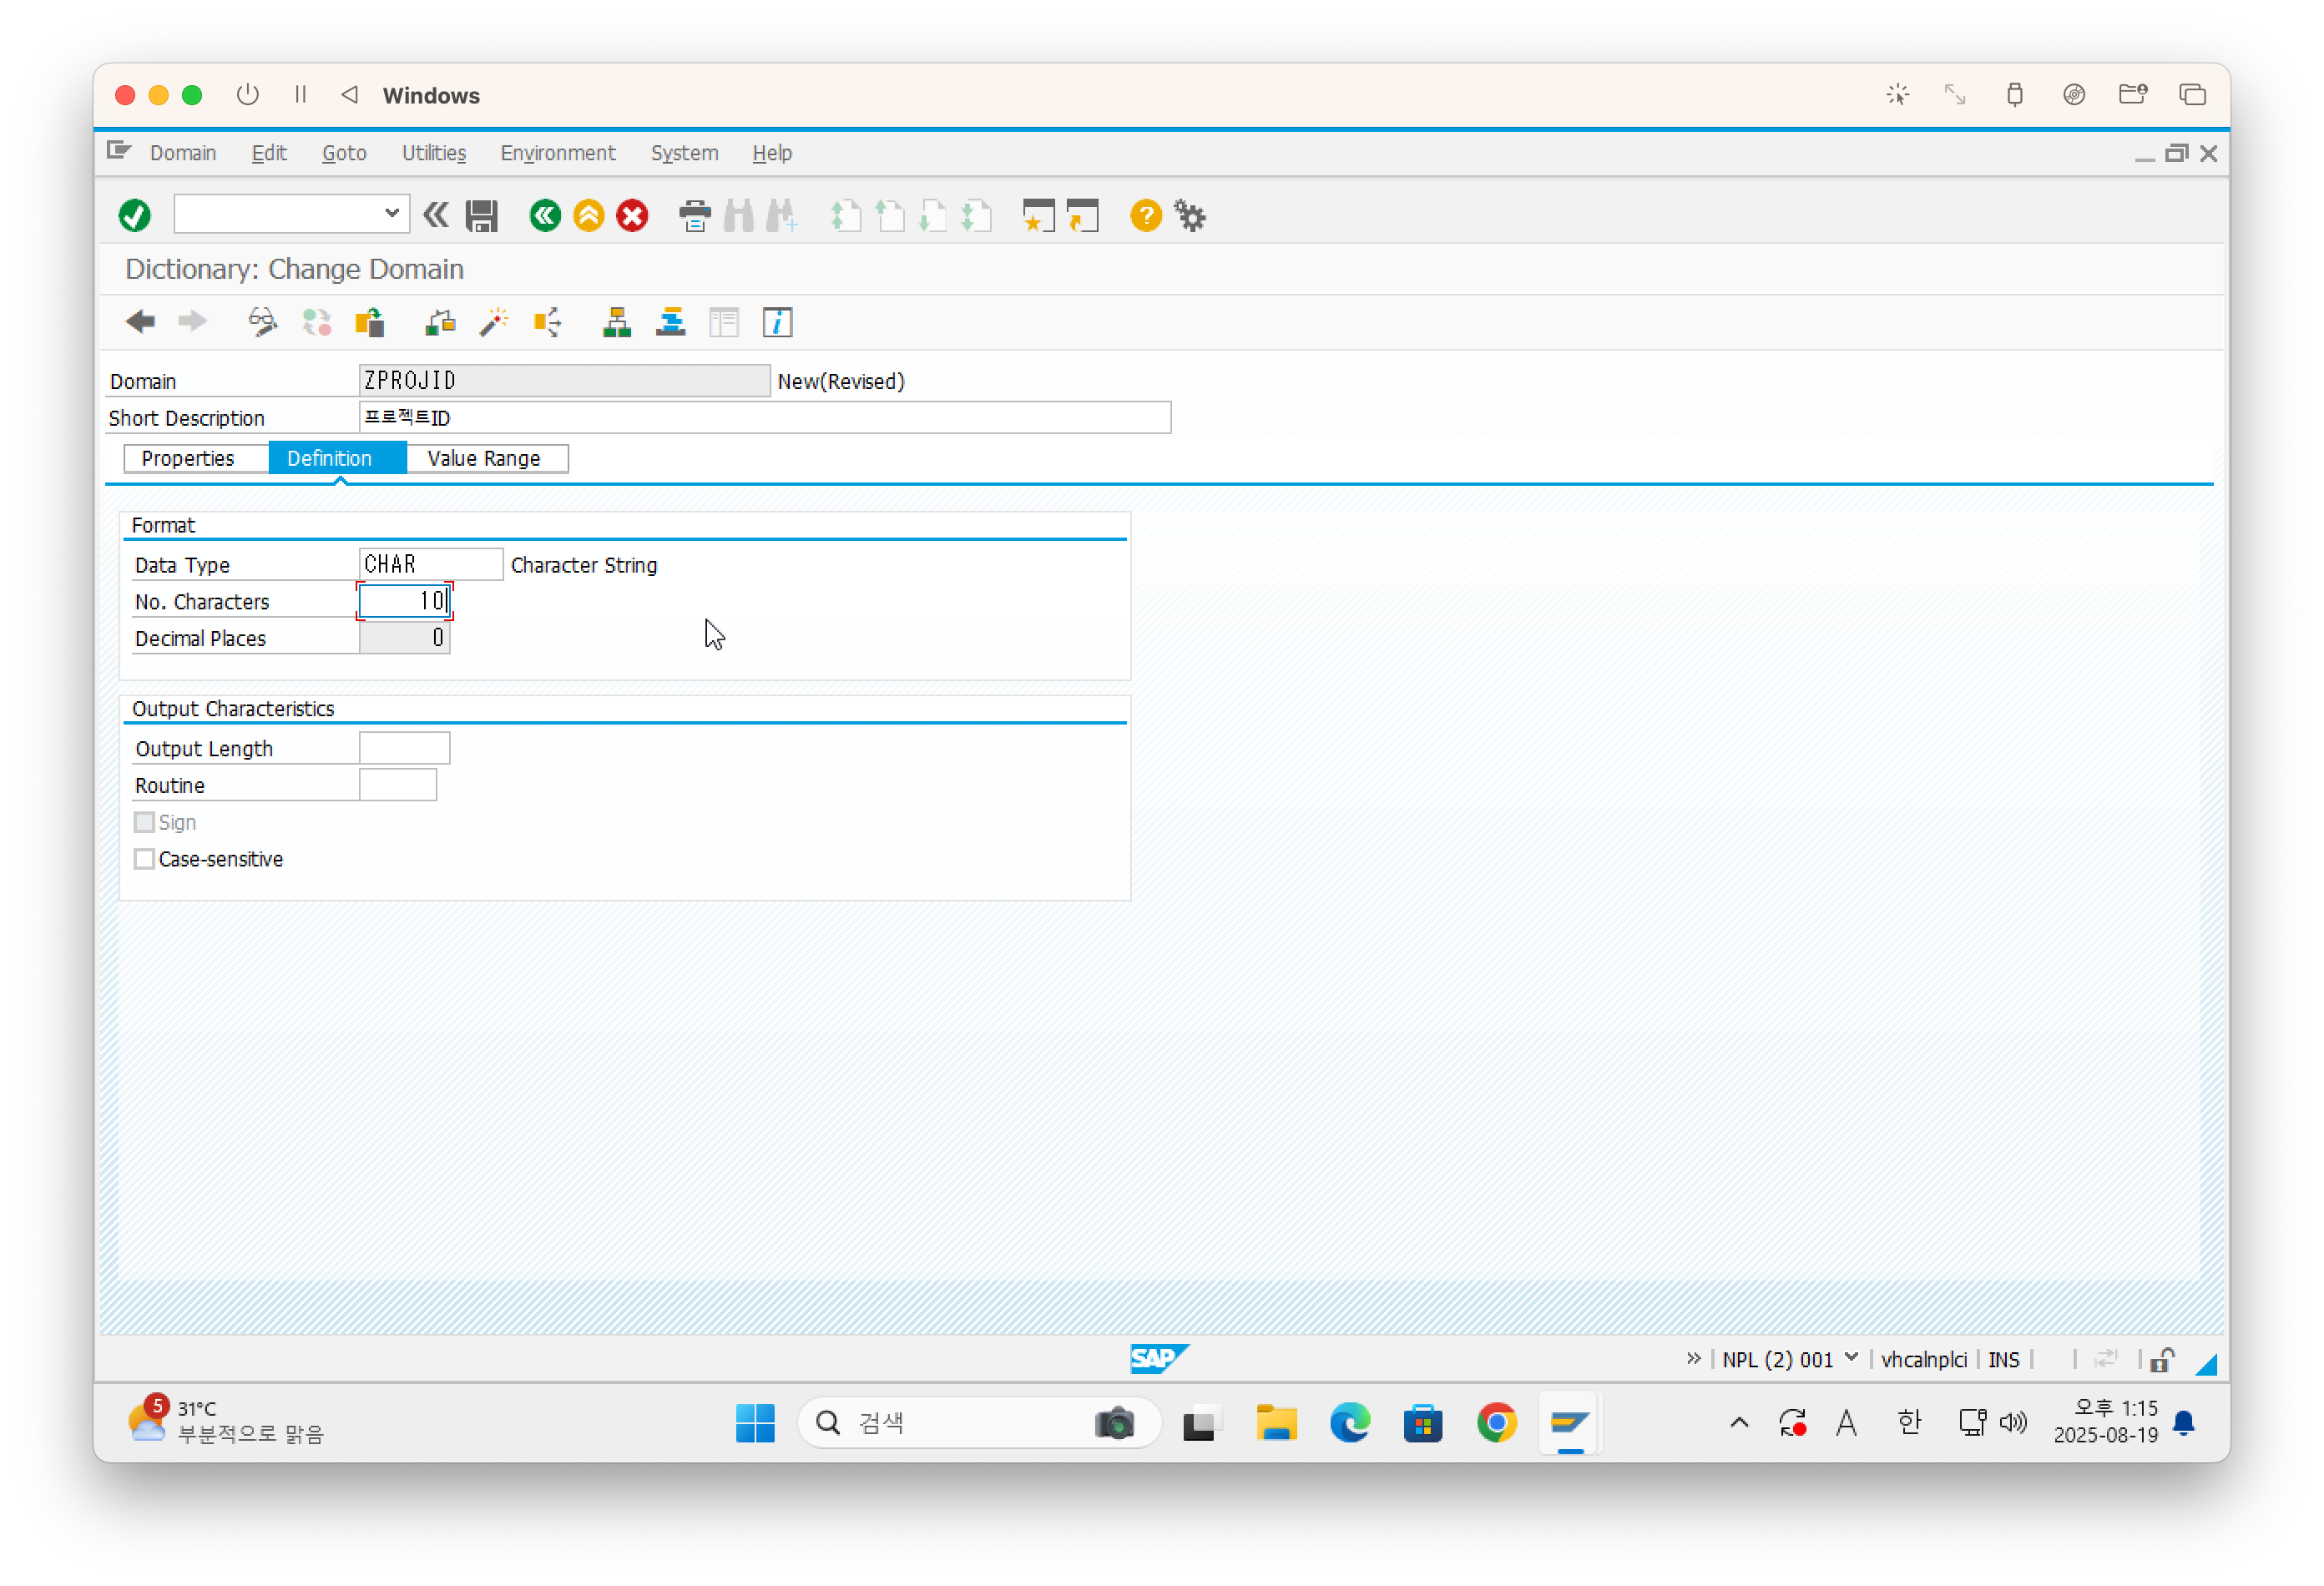The image size is (2324, 1586).
Task: Open the SAP window menu icon
Action: pos(119,151)
